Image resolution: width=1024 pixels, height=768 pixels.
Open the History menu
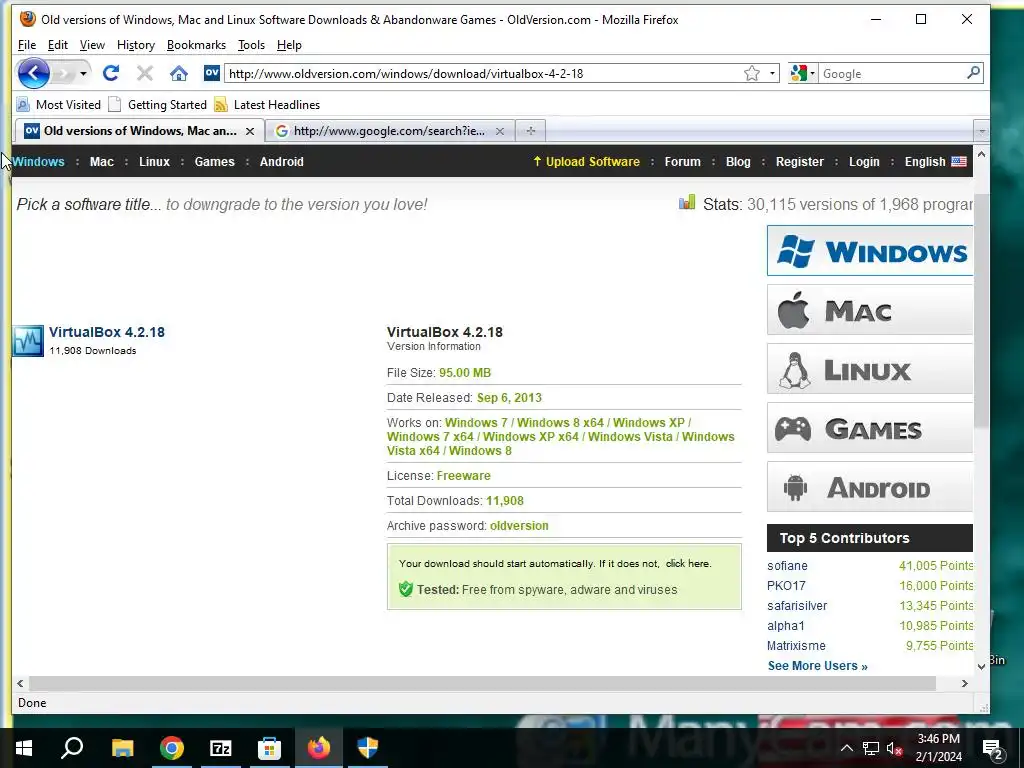[x=136, y=45]
